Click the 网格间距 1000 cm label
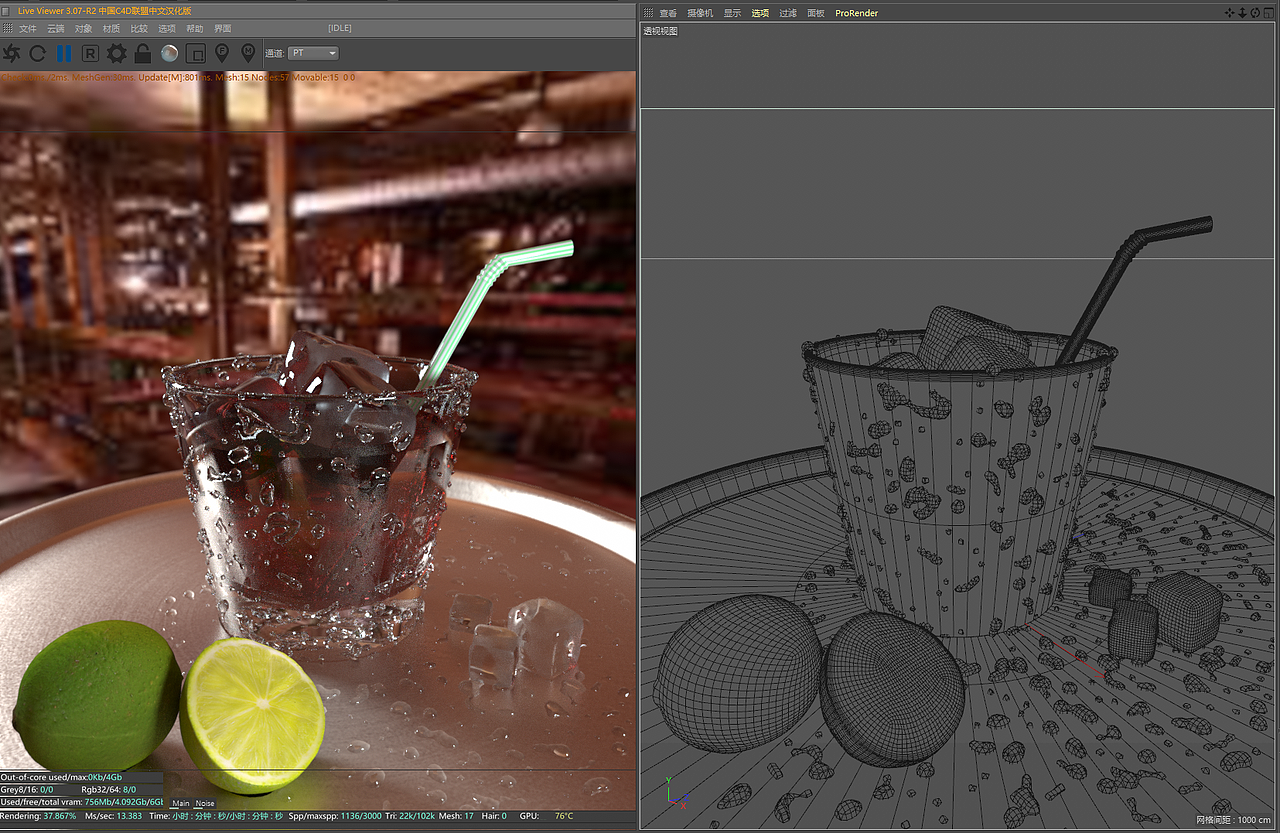1280x833 pixels. (x=1233, y=820)
